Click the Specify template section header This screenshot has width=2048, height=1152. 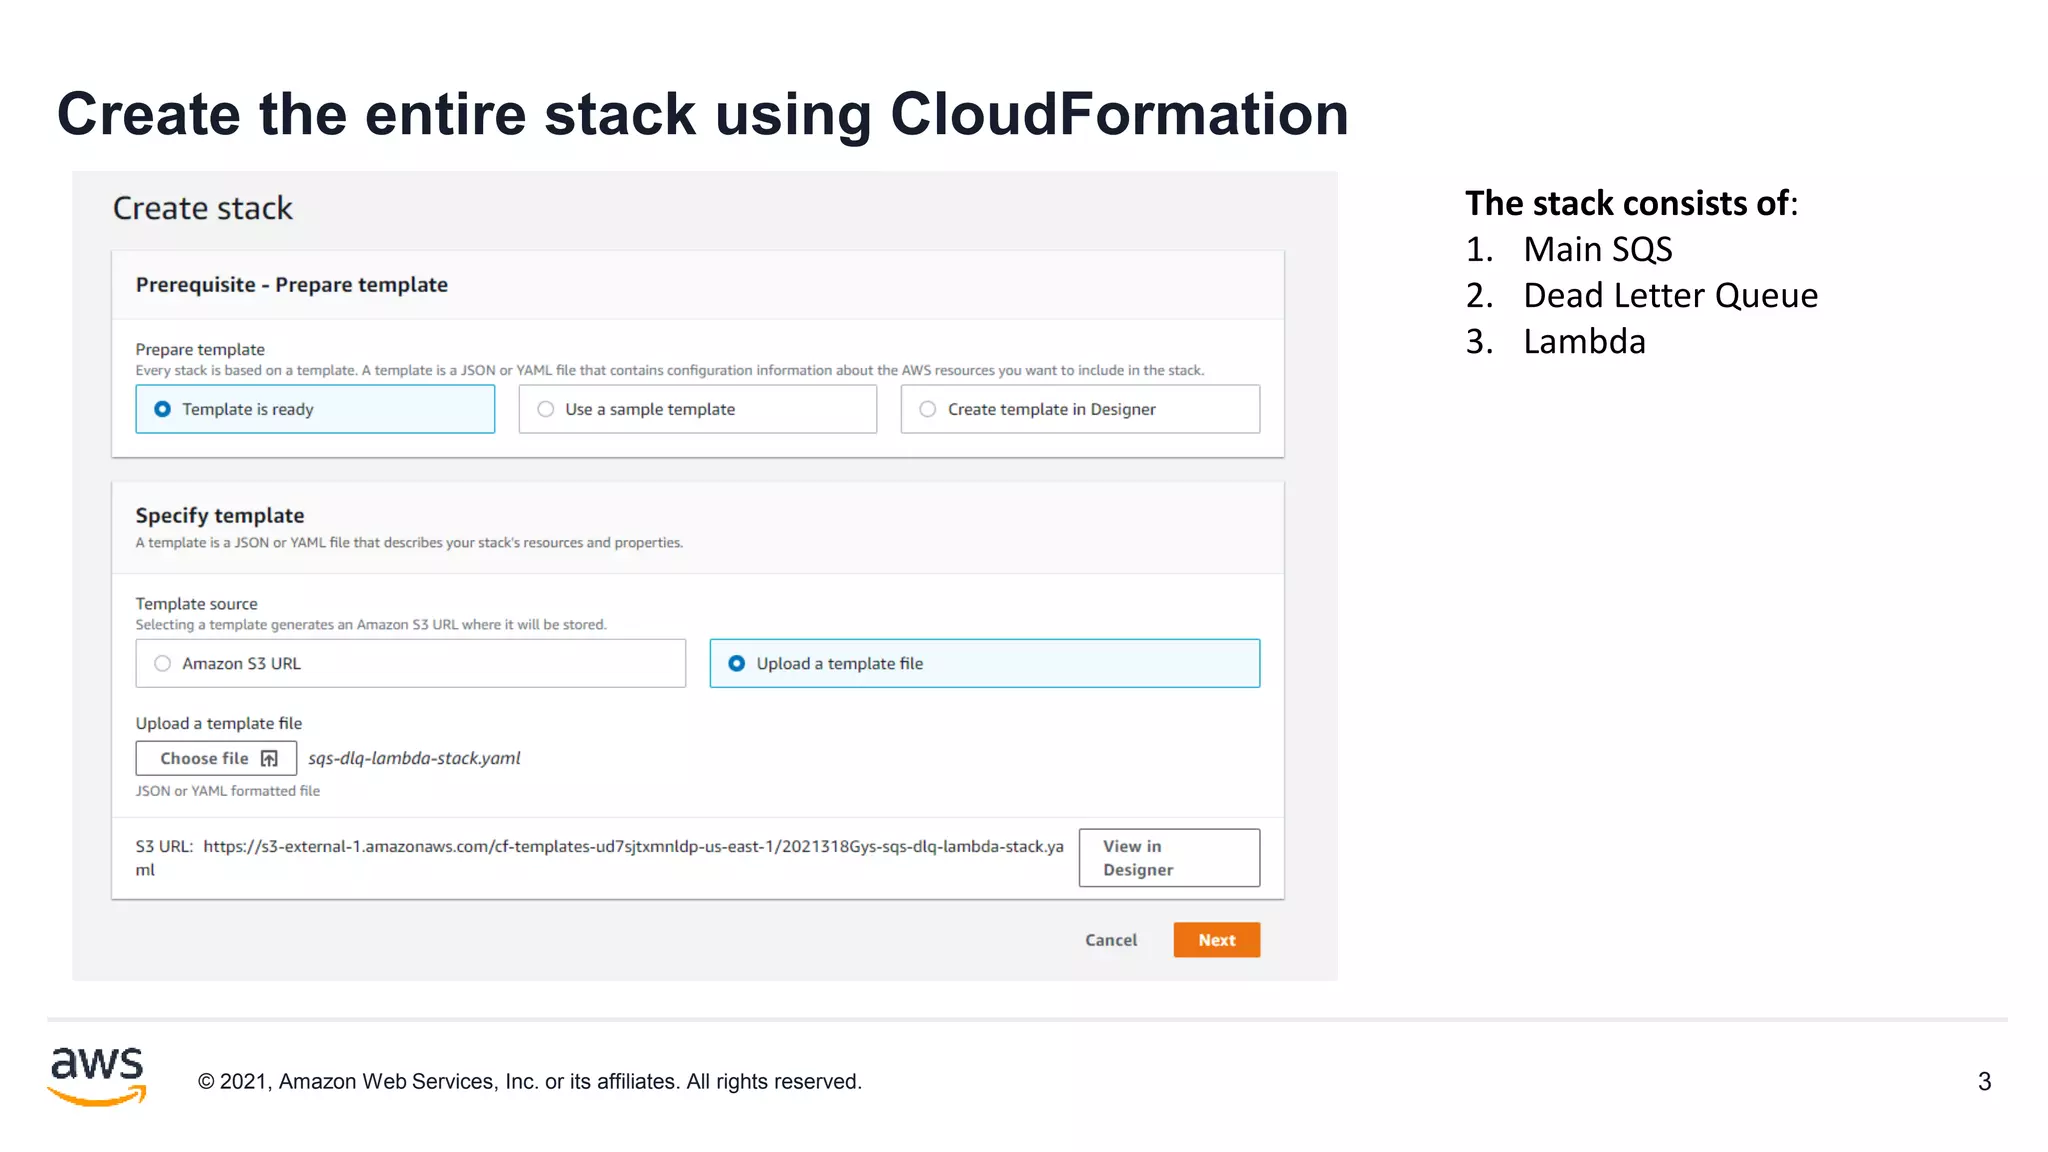(x=220, y=516)
